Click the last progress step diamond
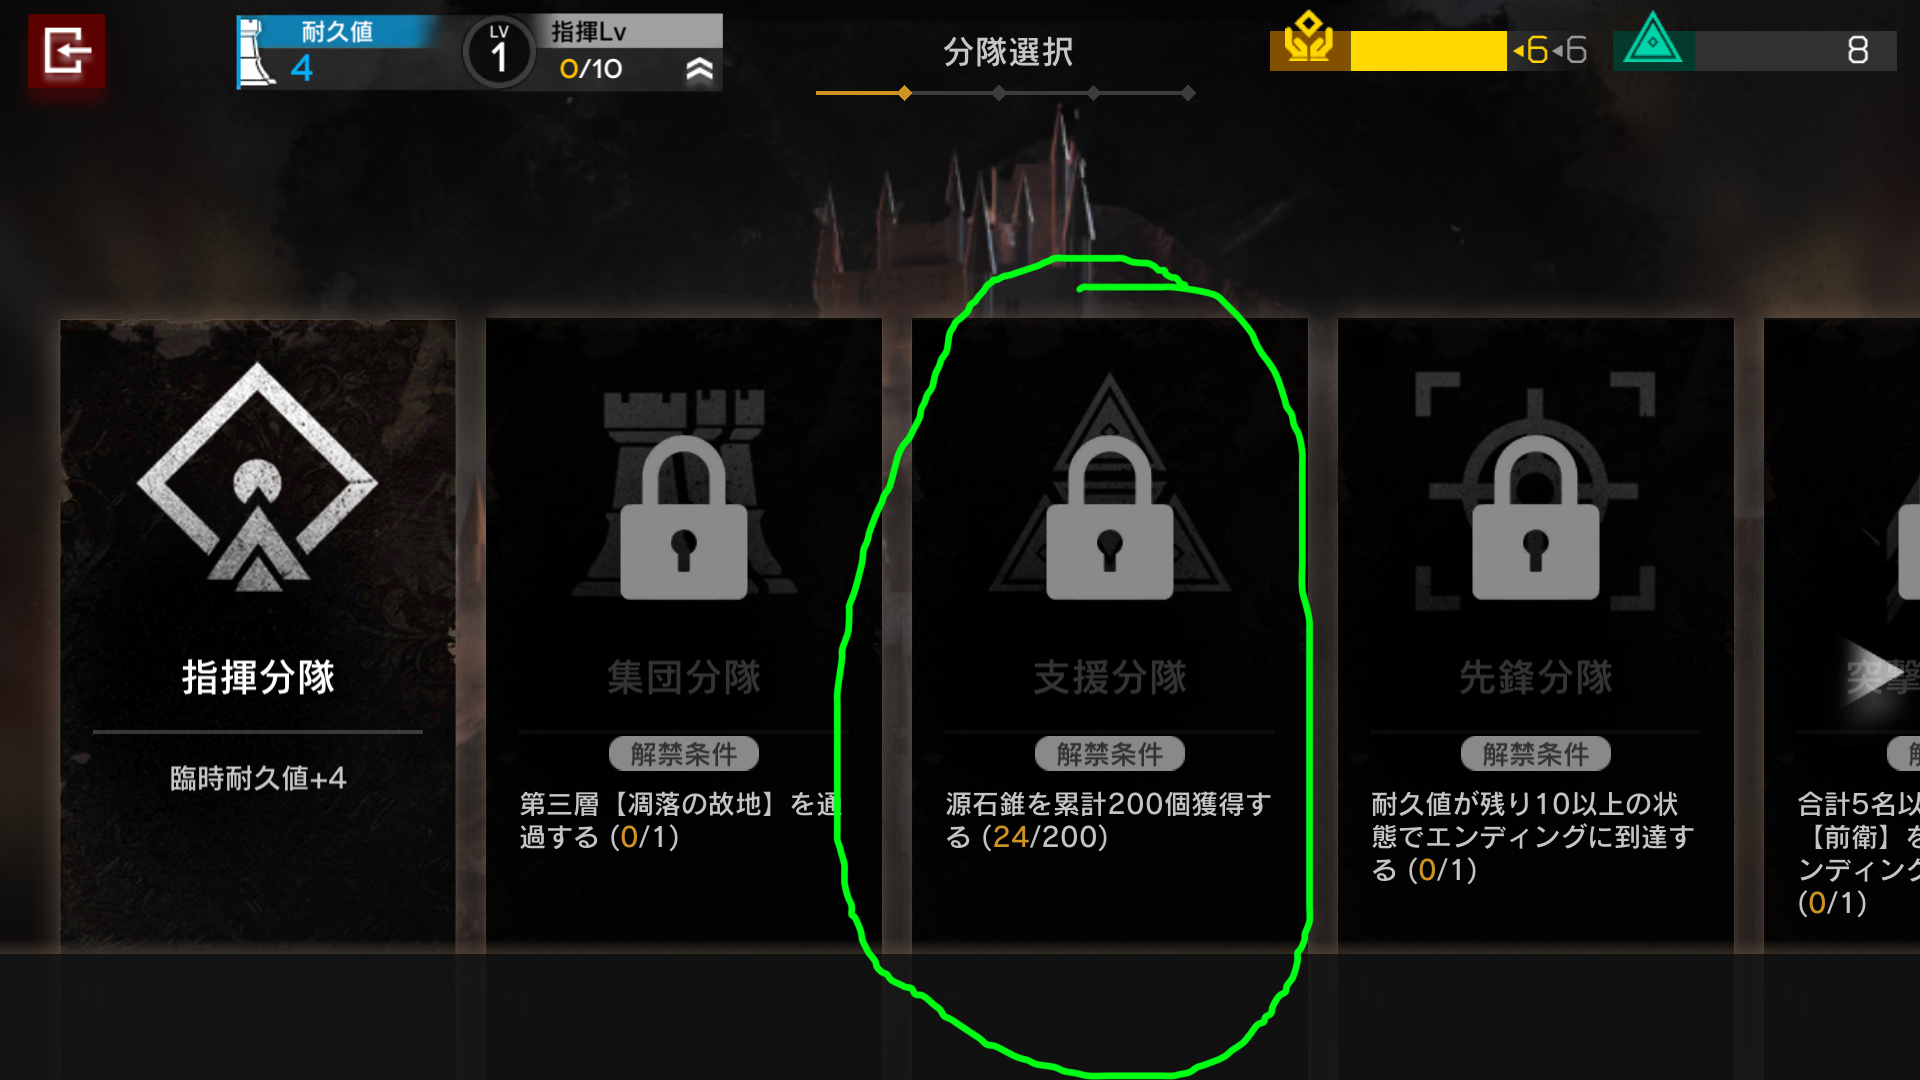1920x1080 pixels. point(1188,93)
